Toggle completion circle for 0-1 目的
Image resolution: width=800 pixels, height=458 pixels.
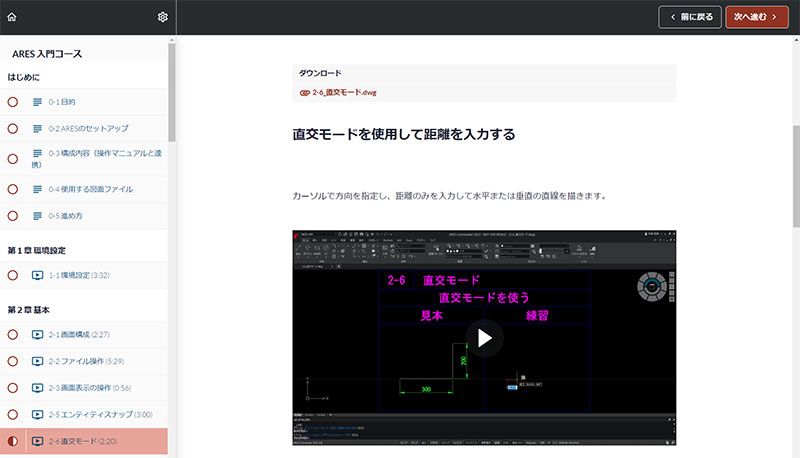click(x=13, y=102)
